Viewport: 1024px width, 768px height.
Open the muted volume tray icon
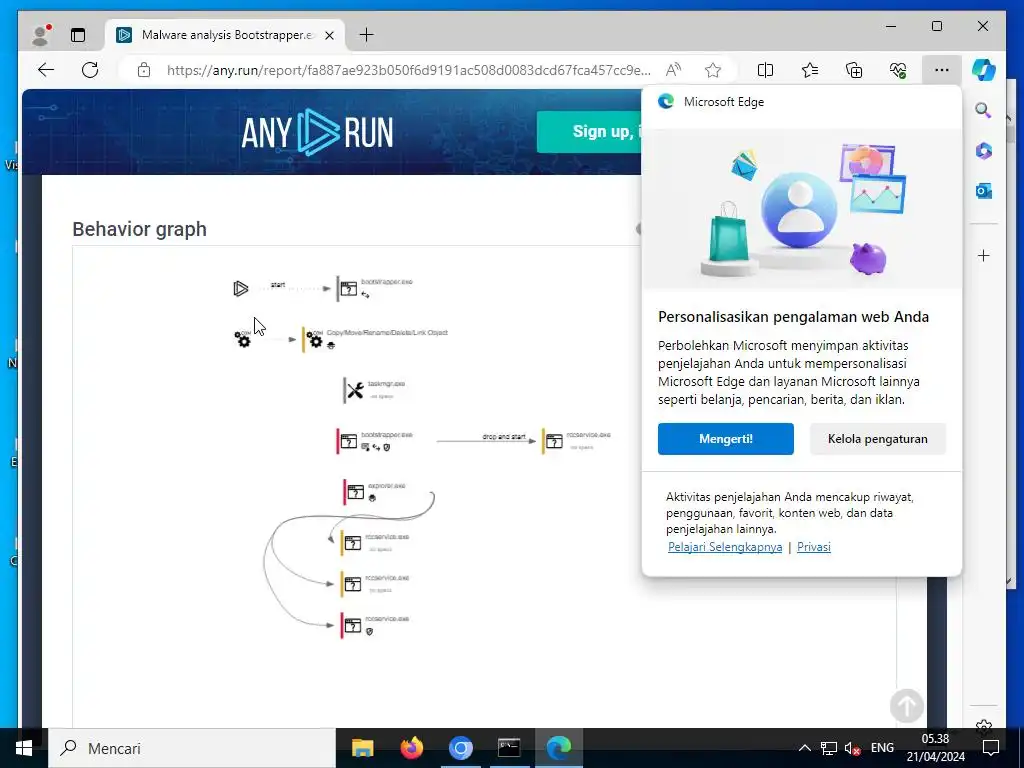click(x=852, y=748)
